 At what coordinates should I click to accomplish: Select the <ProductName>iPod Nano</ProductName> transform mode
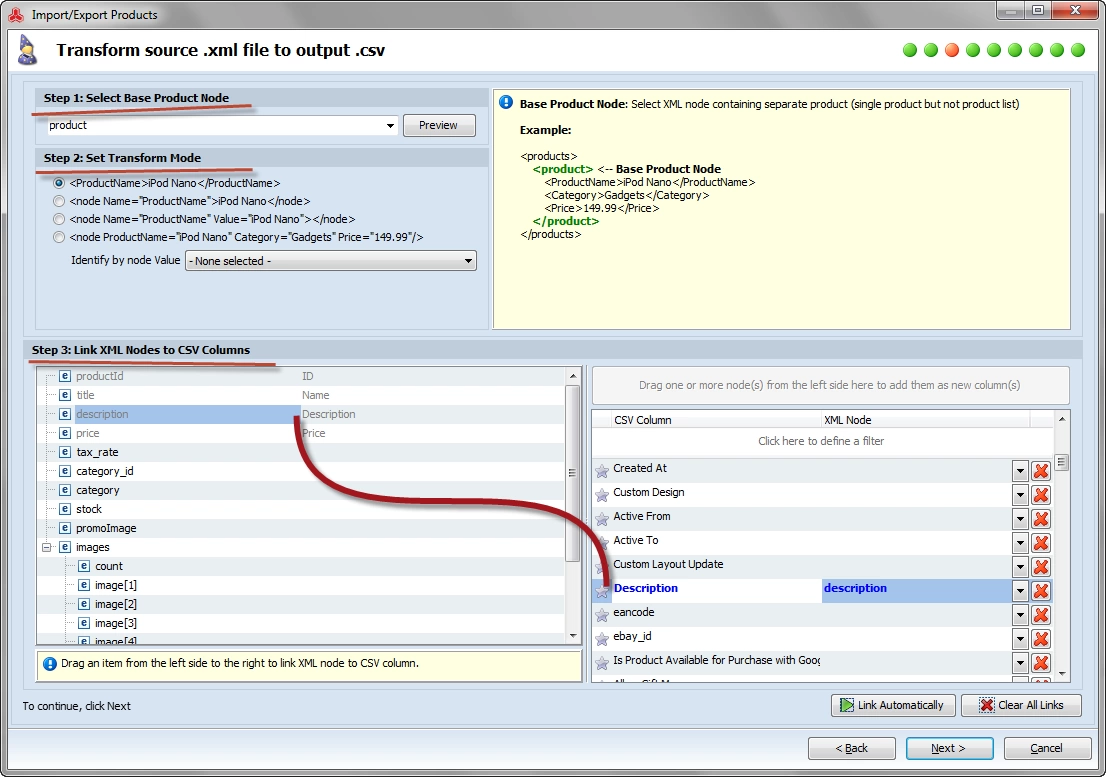tap(59, 183)
